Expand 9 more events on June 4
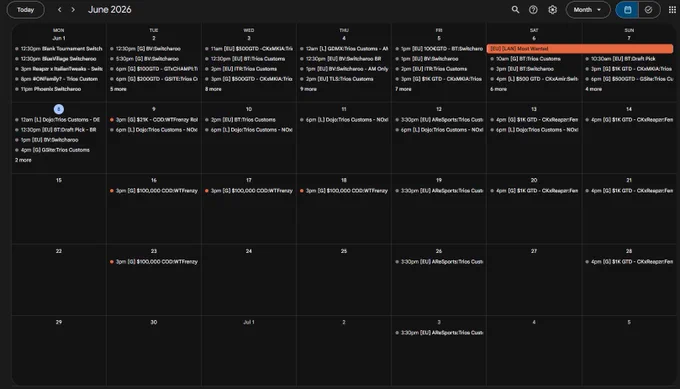This screenshot has width=680, height=389. point(308,89)
